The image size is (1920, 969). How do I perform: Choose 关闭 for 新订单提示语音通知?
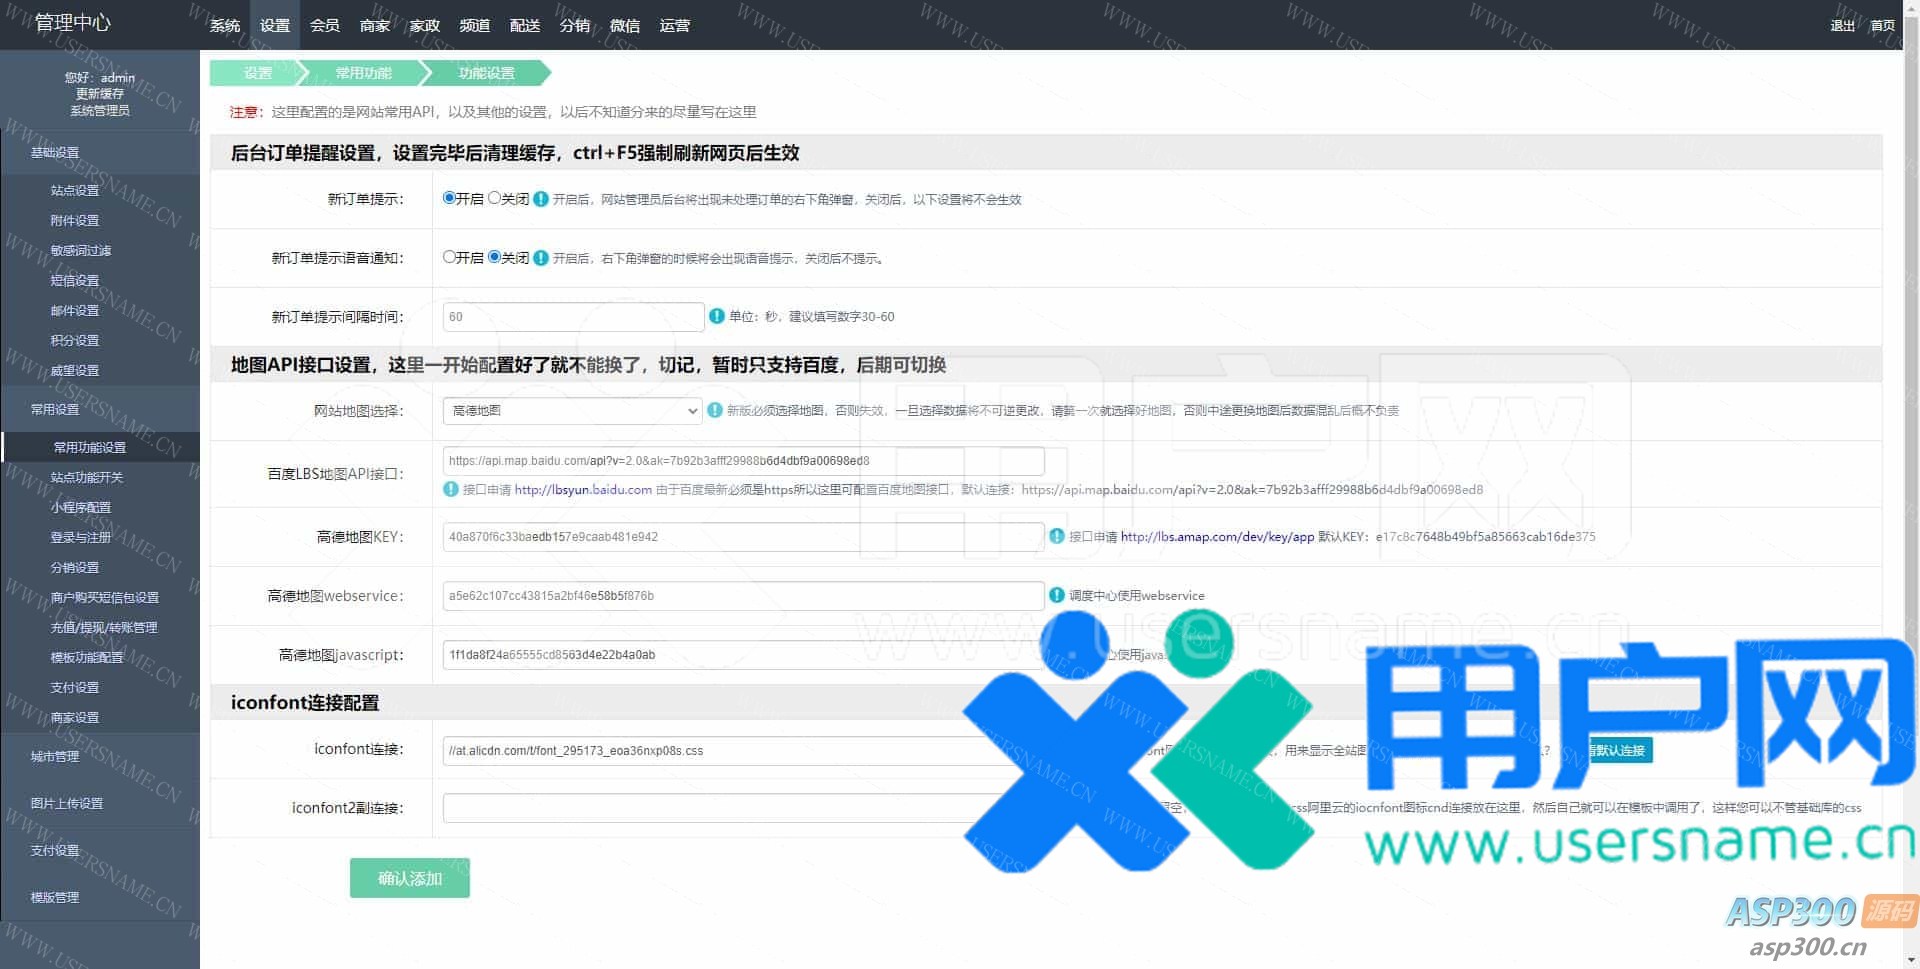[495, 257]
